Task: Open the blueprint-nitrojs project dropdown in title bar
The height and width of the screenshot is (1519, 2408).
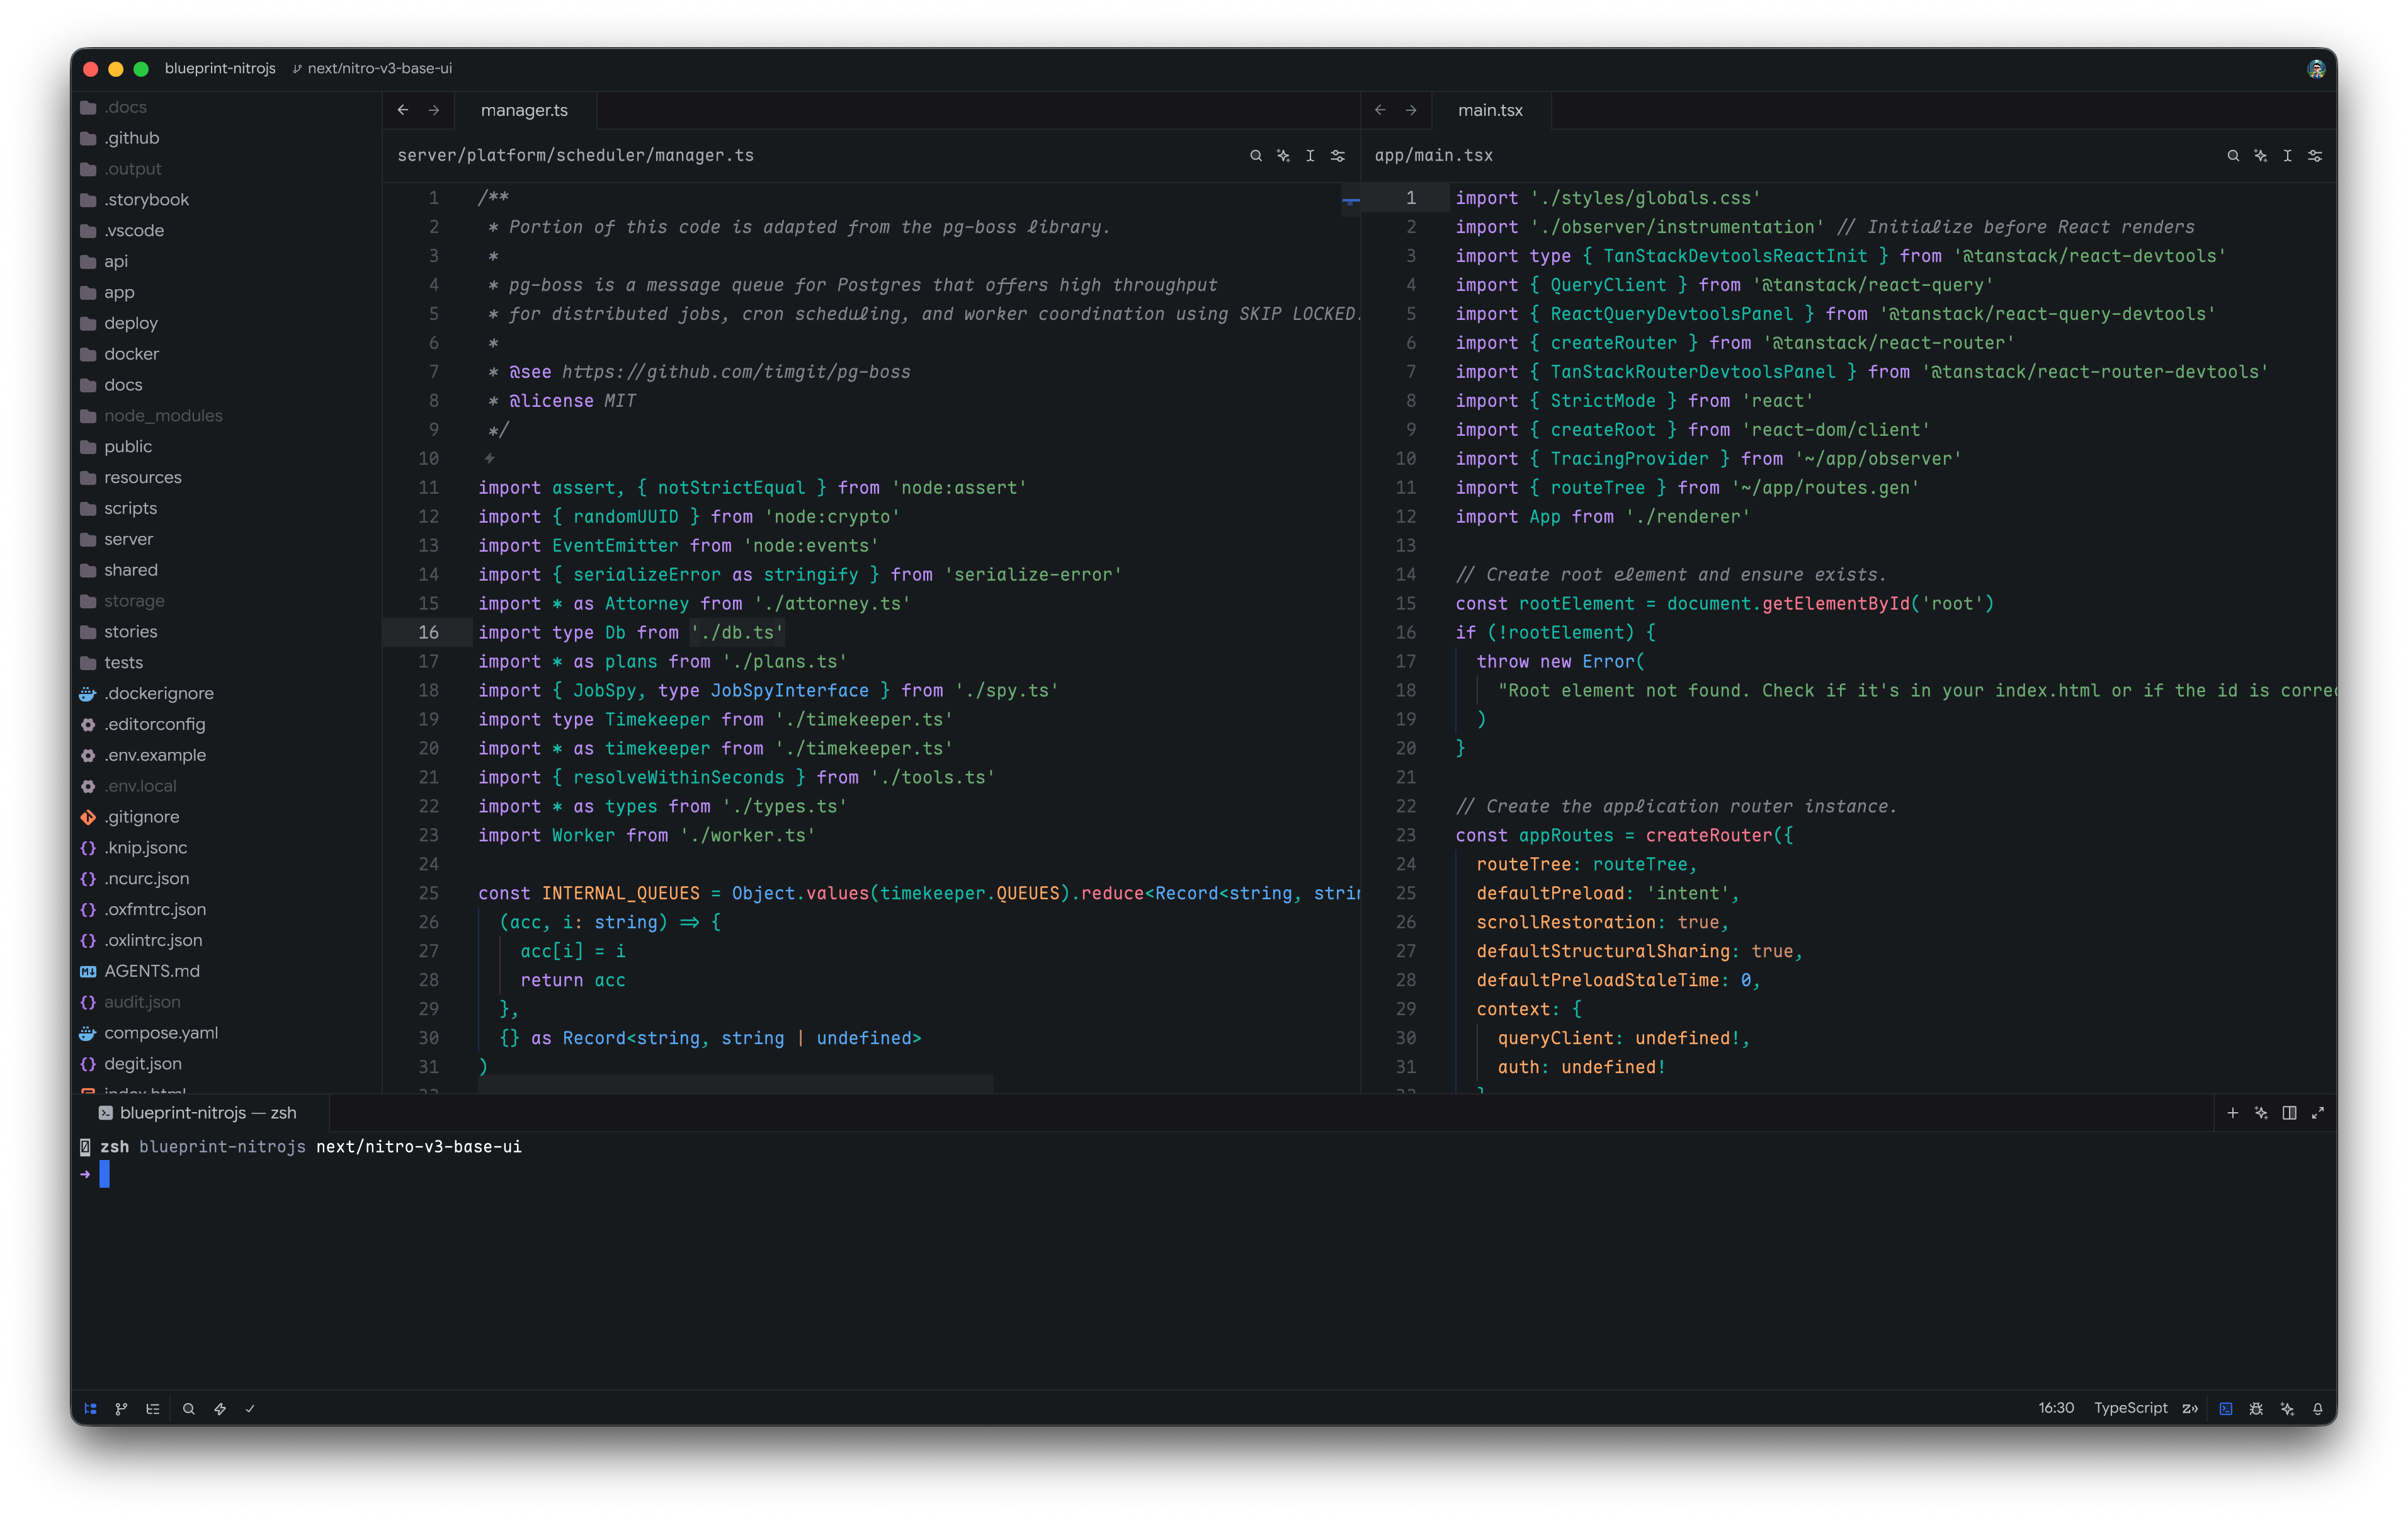Action: point(220,68)
